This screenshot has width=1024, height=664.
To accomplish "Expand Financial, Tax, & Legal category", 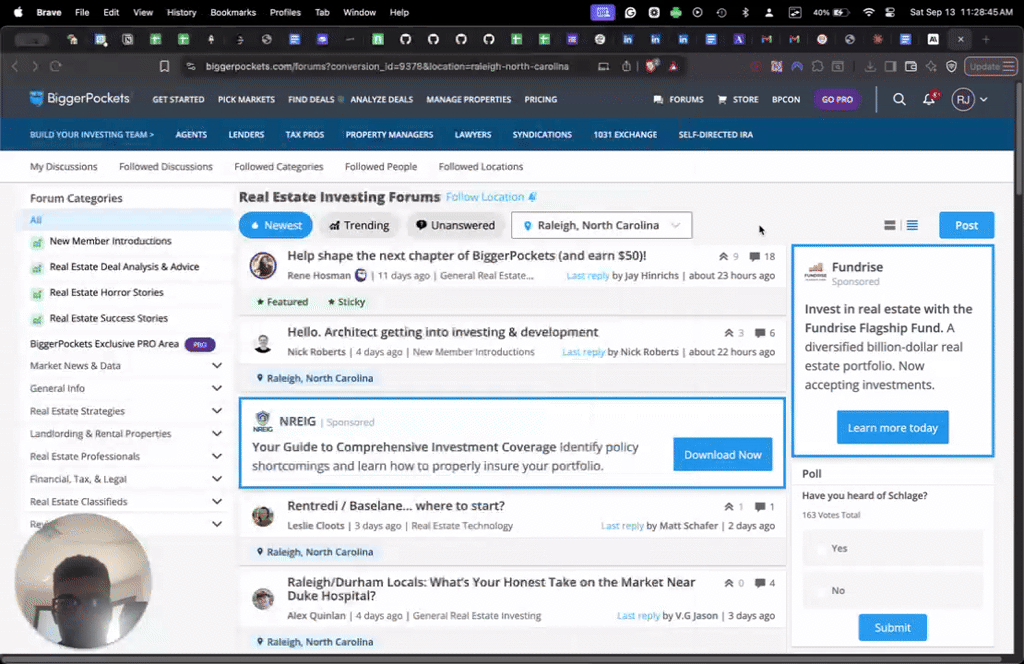I will (x=217, y=479).
